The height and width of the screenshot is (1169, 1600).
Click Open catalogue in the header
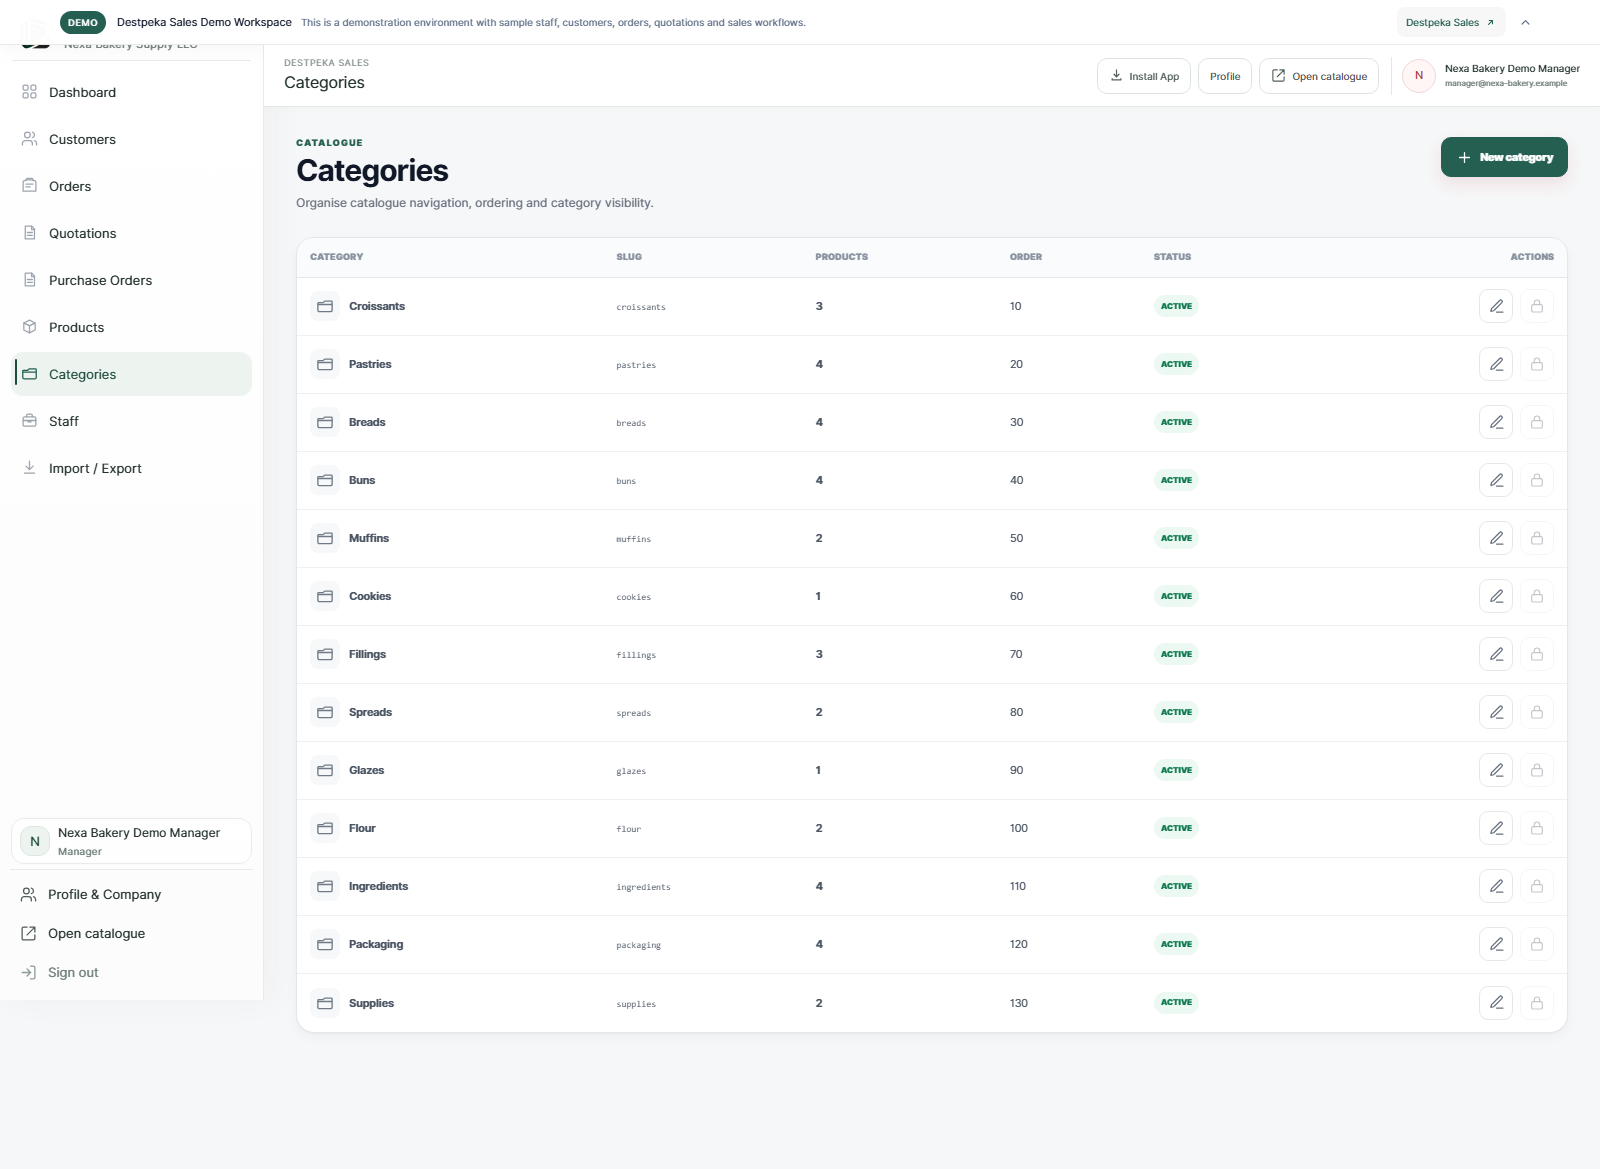pos(1319,76)
